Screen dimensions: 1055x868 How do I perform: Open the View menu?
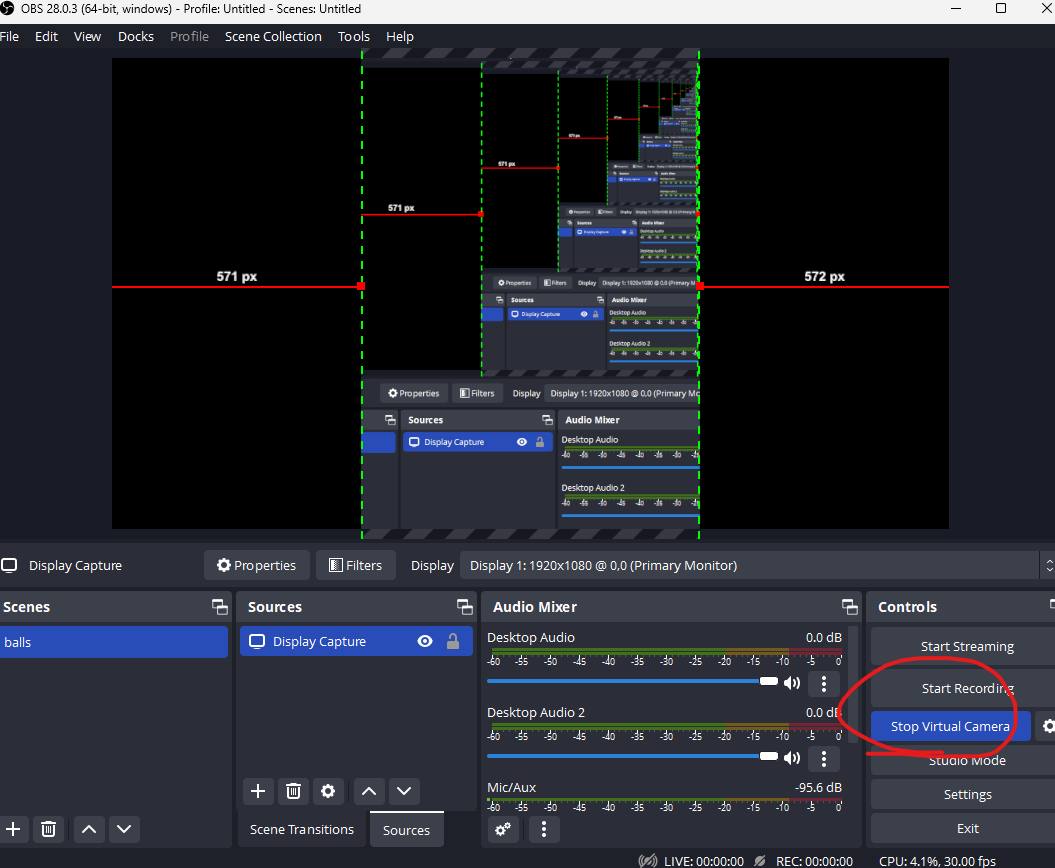[87, 36]
